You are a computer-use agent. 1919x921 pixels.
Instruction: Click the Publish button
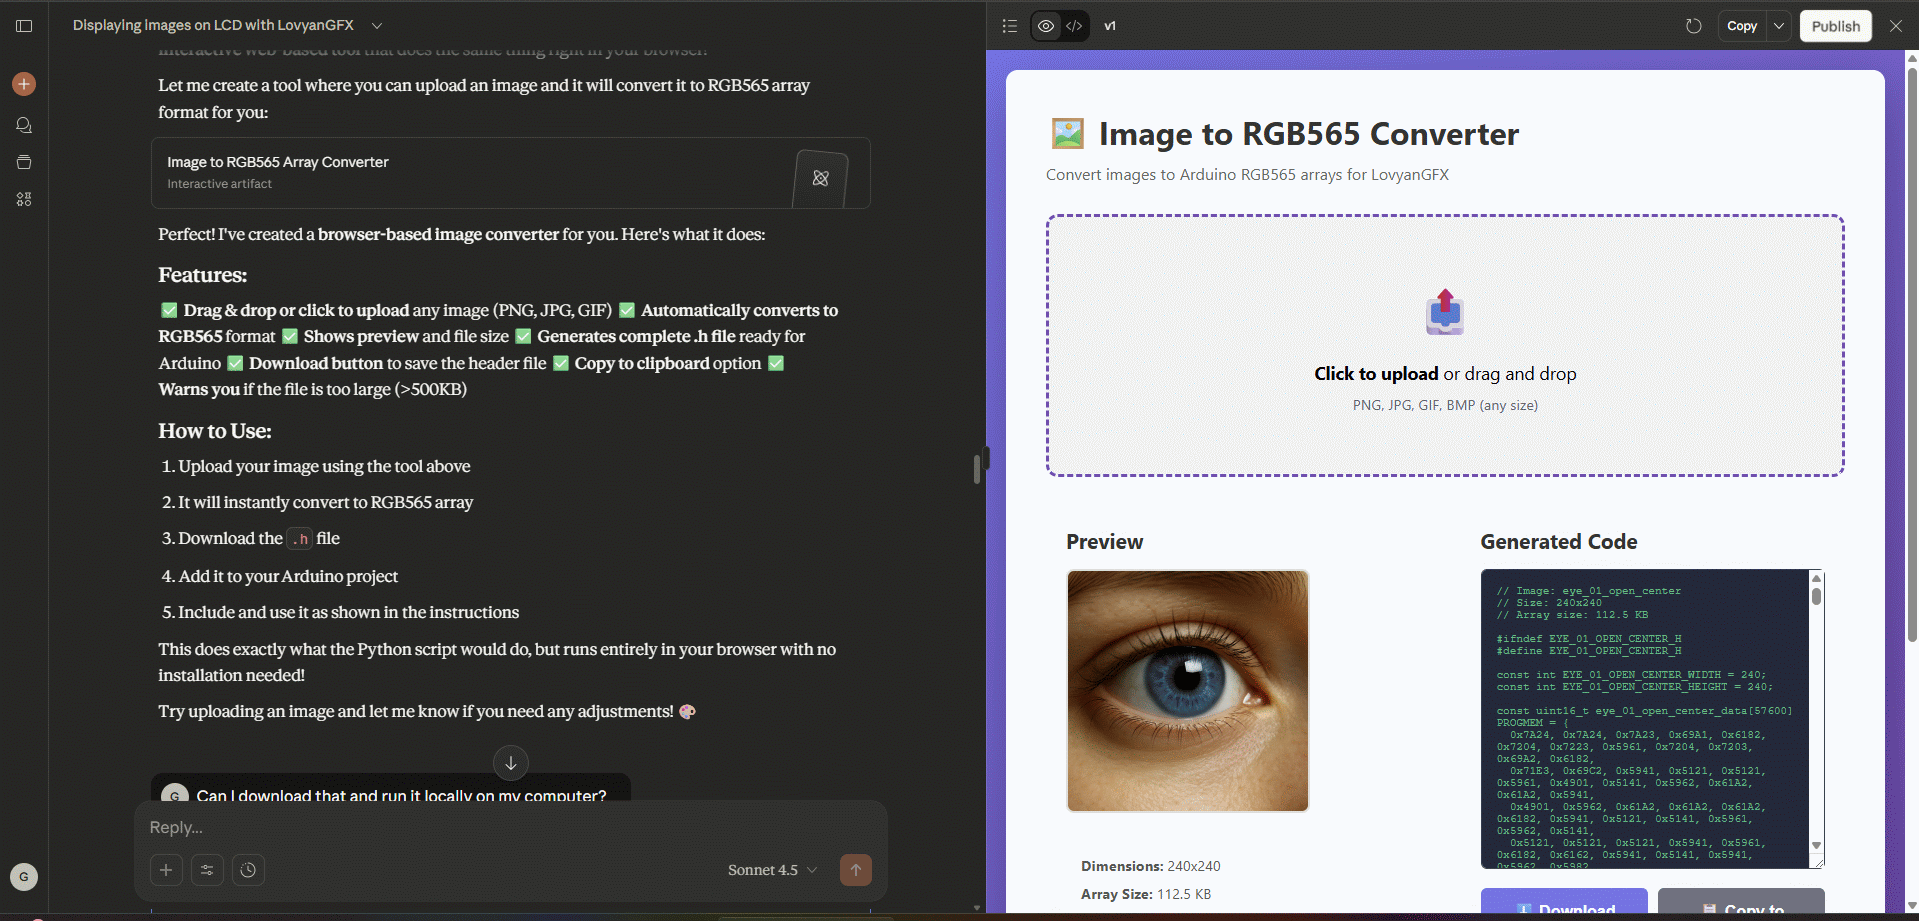pos(1835,26)
